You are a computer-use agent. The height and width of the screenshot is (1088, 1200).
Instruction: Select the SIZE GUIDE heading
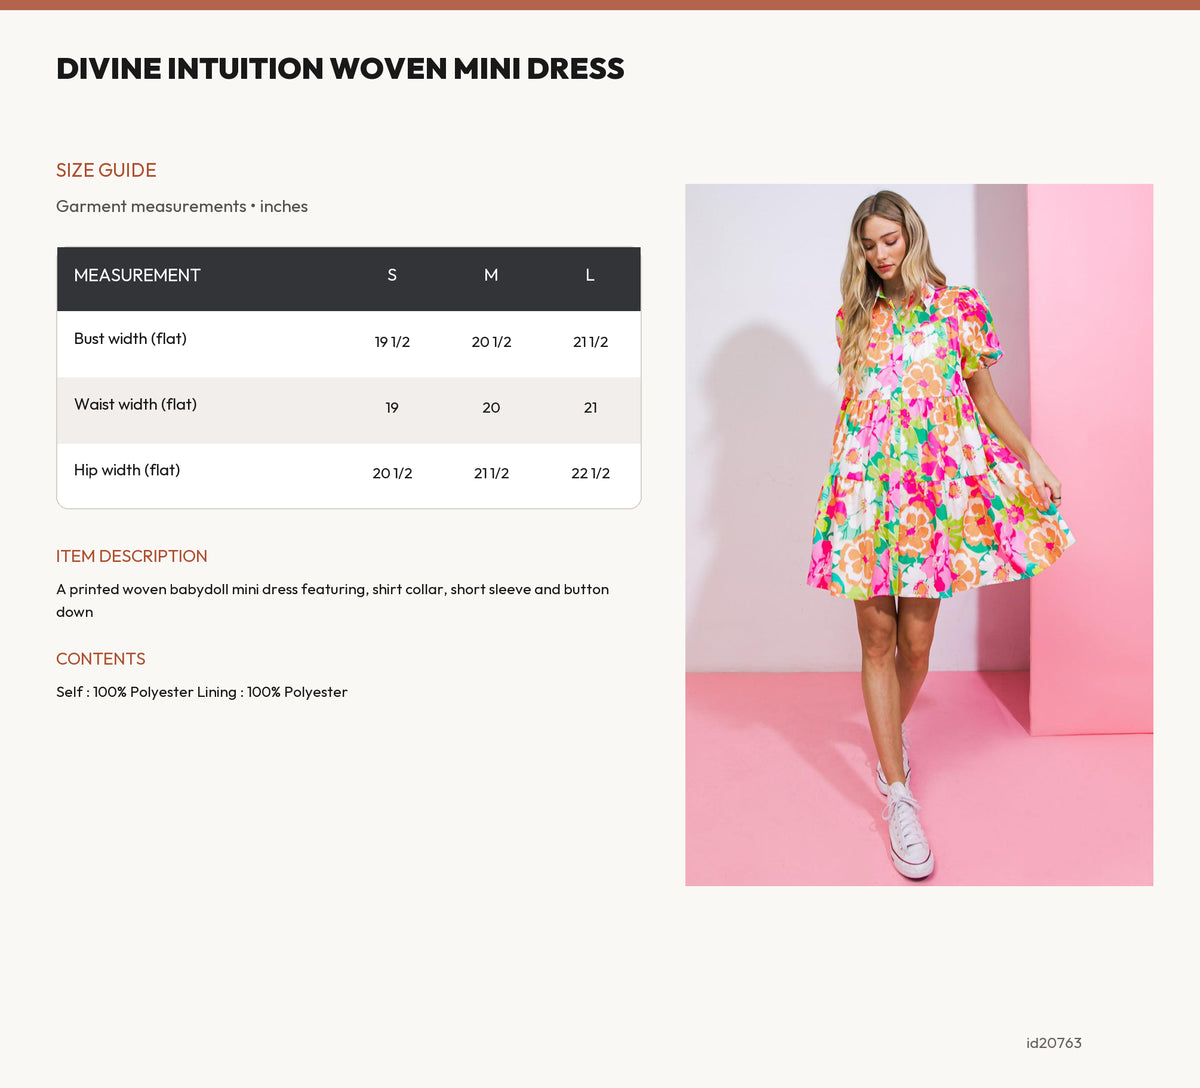pyautogui.click(x=106, y=170)
